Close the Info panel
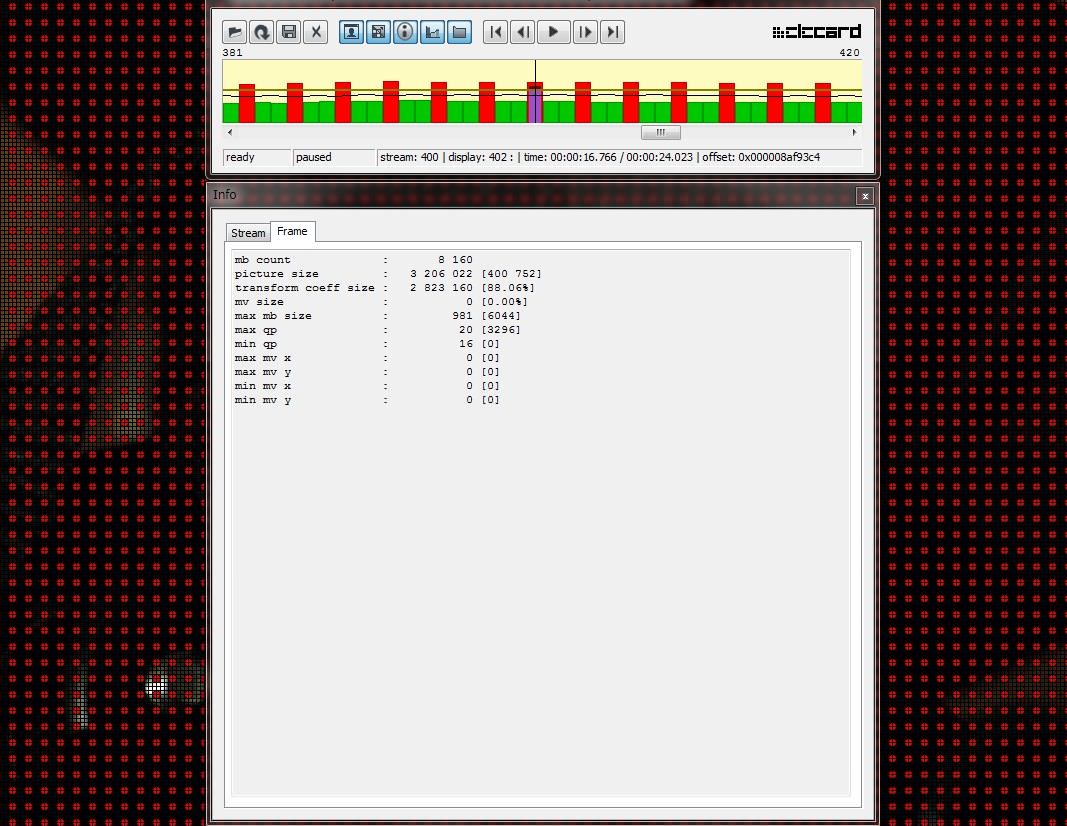Viewport: 1067px width, 826px height. point(865,196)
